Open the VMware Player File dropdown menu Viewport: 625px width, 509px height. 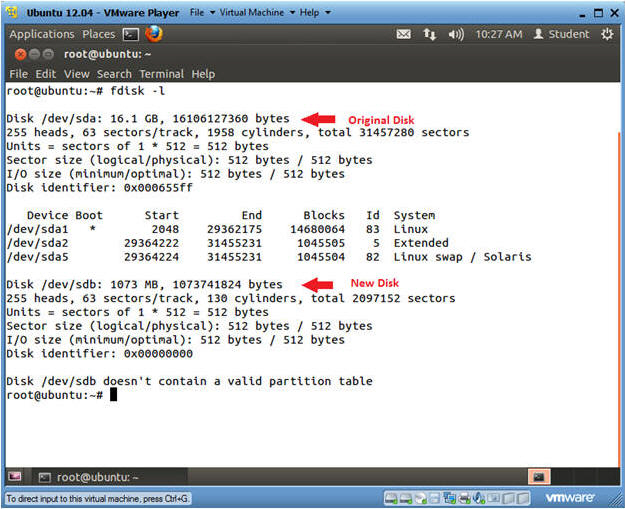click(202, 12)
